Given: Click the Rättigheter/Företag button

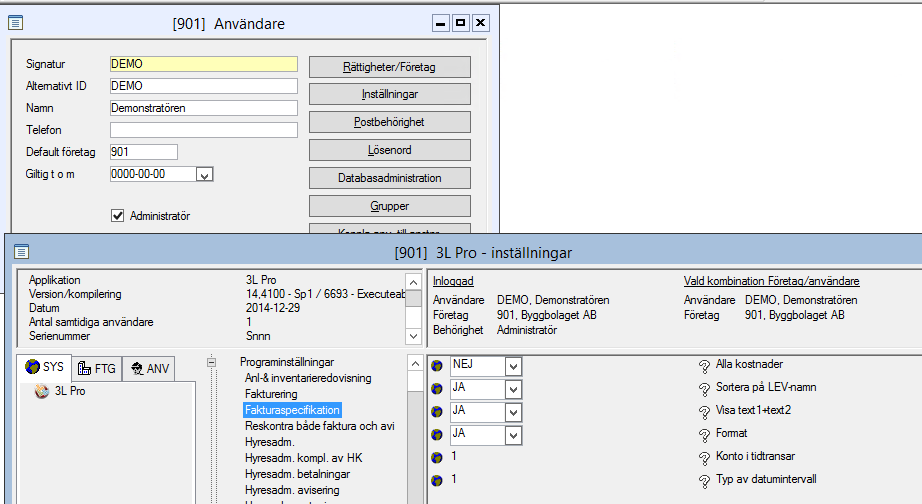Looking at the screenshot, I should coord(390,67).
